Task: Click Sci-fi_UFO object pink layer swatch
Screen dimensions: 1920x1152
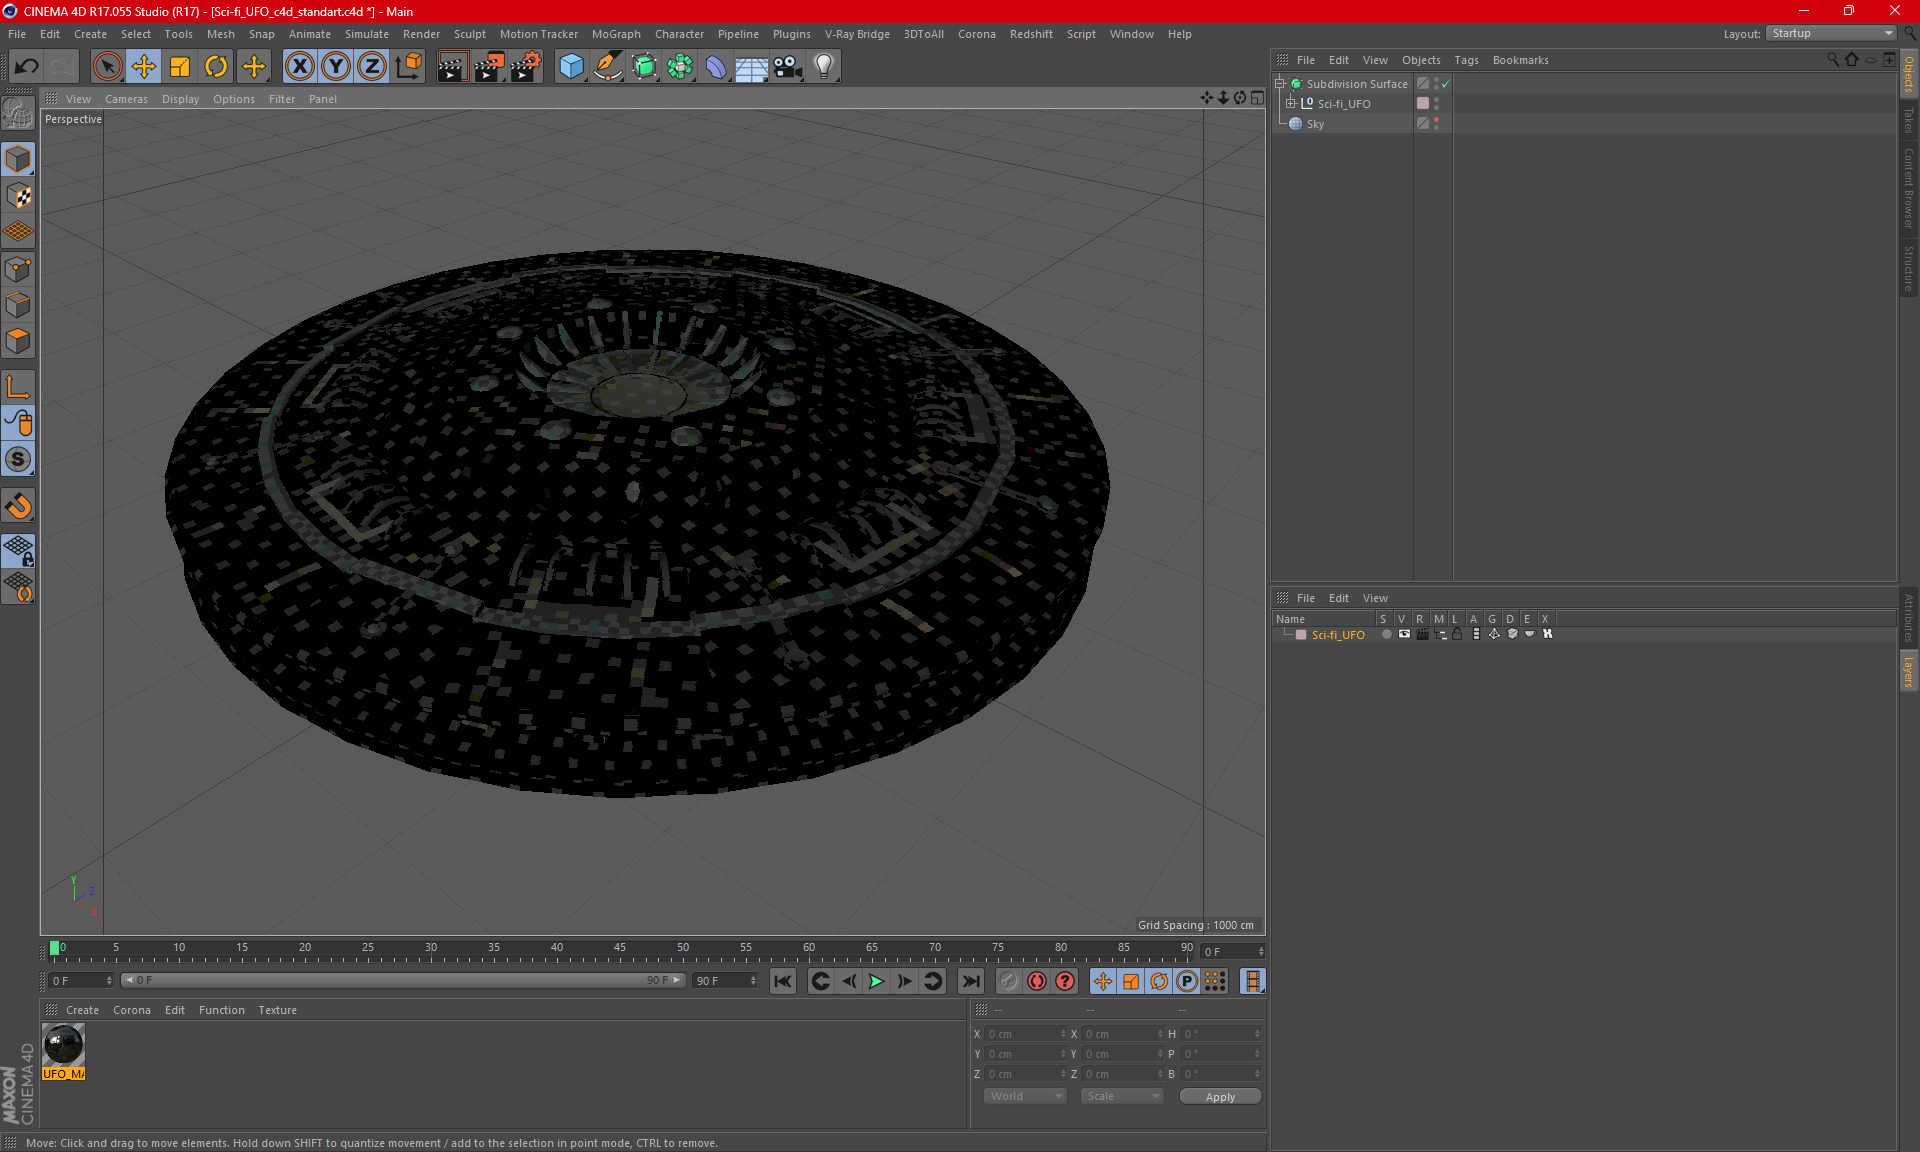Action: 1422,103
